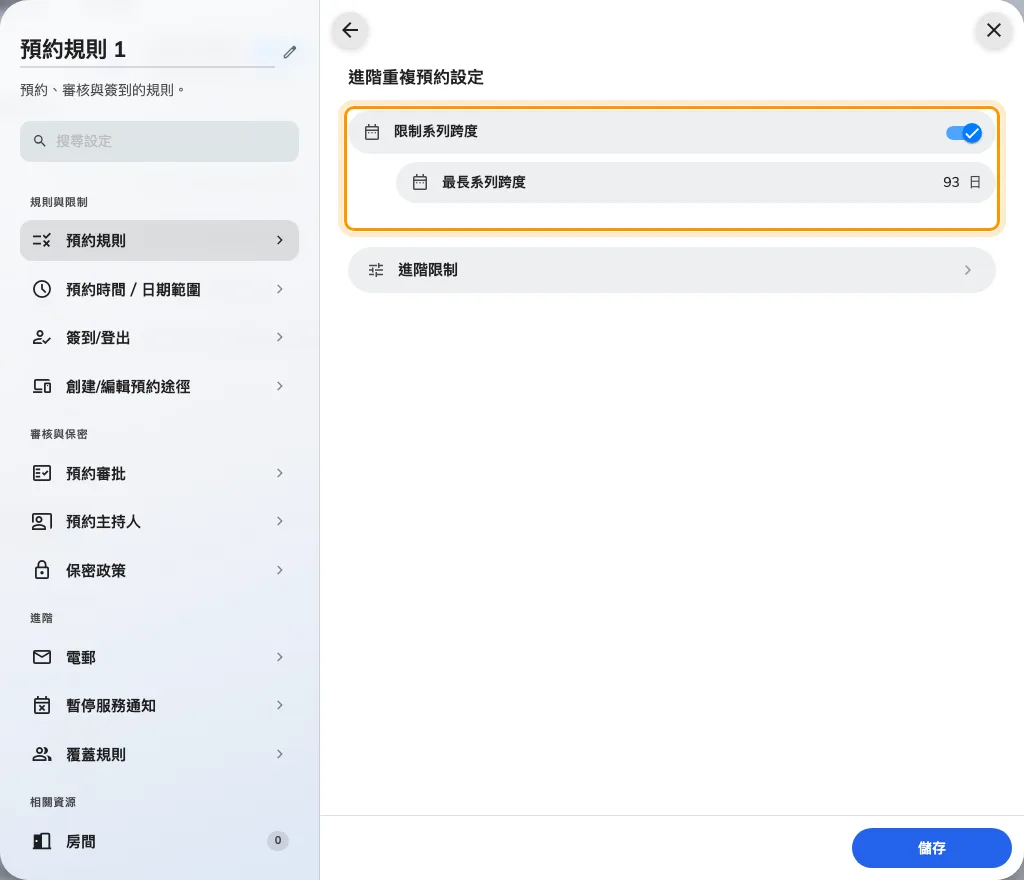This screenshot has height=880, width=1024.
Task: Expand 創建/編輯預約途徑 chevron
Action: [x=280, y=386]
